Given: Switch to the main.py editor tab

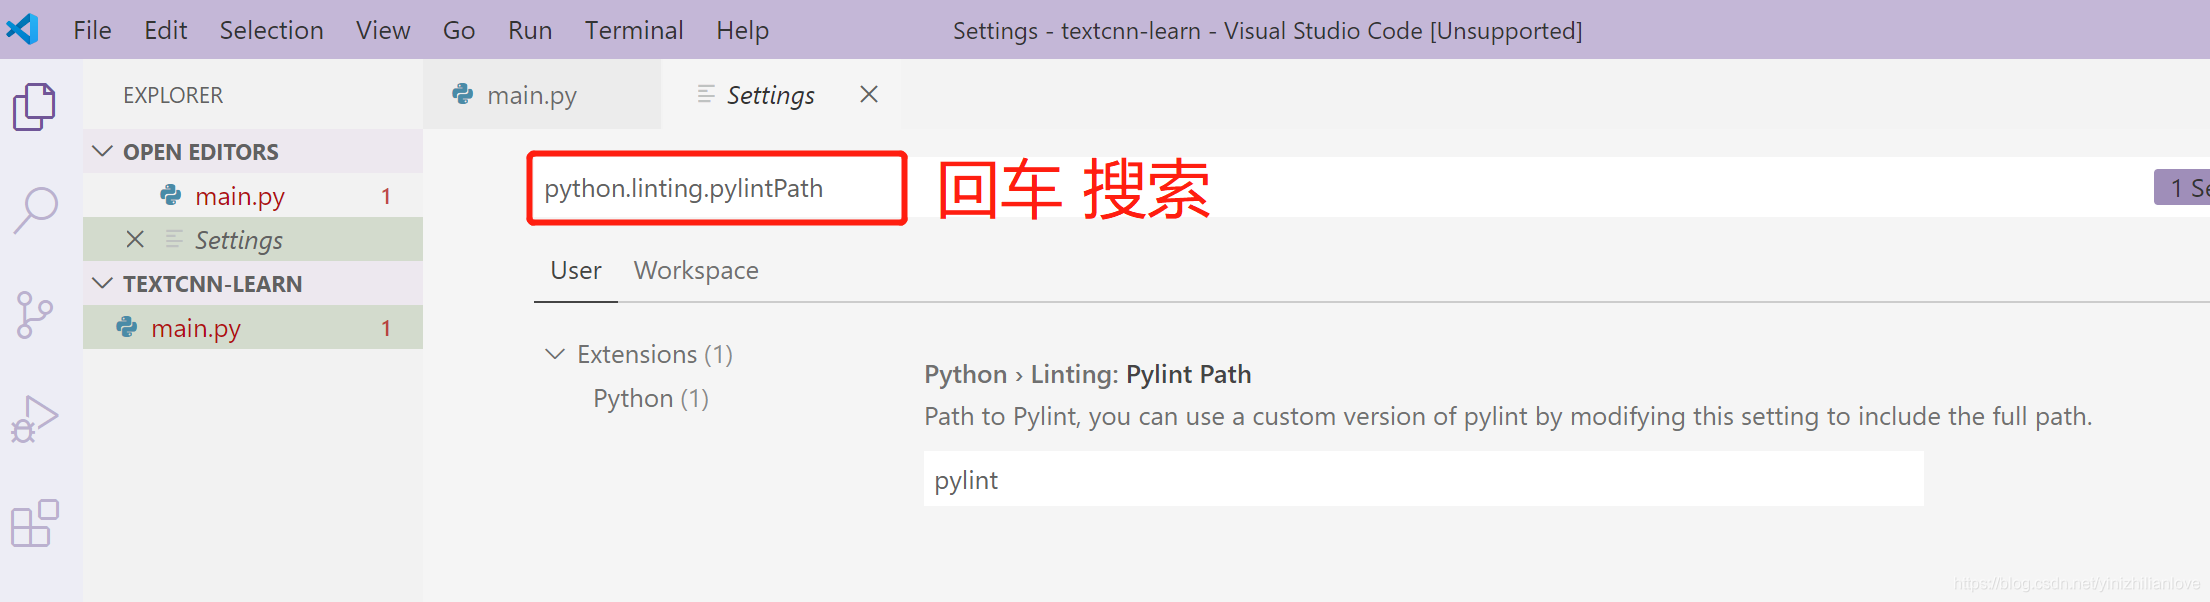Looking at the screenshot, I should tap(542, 94).
